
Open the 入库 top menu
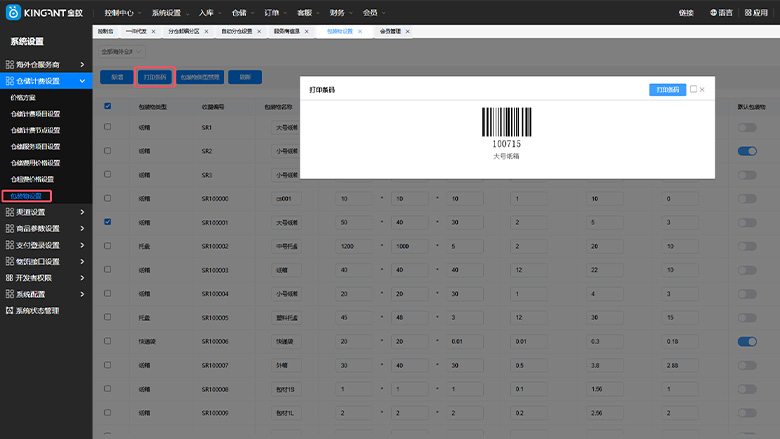tap(209, 13)
